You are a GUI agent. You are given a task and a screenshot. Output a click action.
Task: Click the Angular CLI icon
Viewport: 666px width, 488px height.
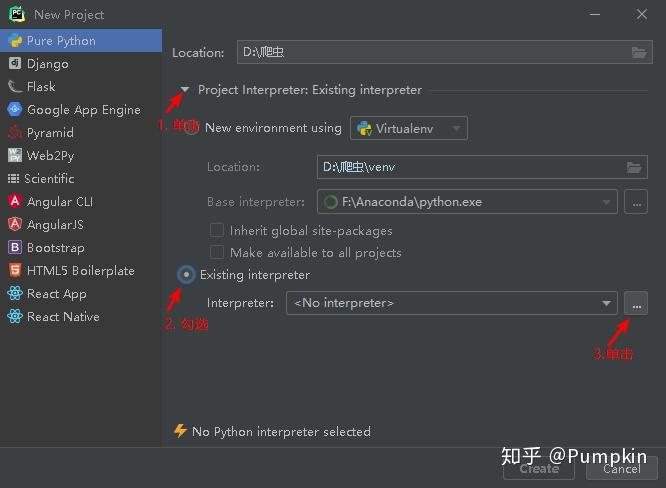(x=15, y=201)
